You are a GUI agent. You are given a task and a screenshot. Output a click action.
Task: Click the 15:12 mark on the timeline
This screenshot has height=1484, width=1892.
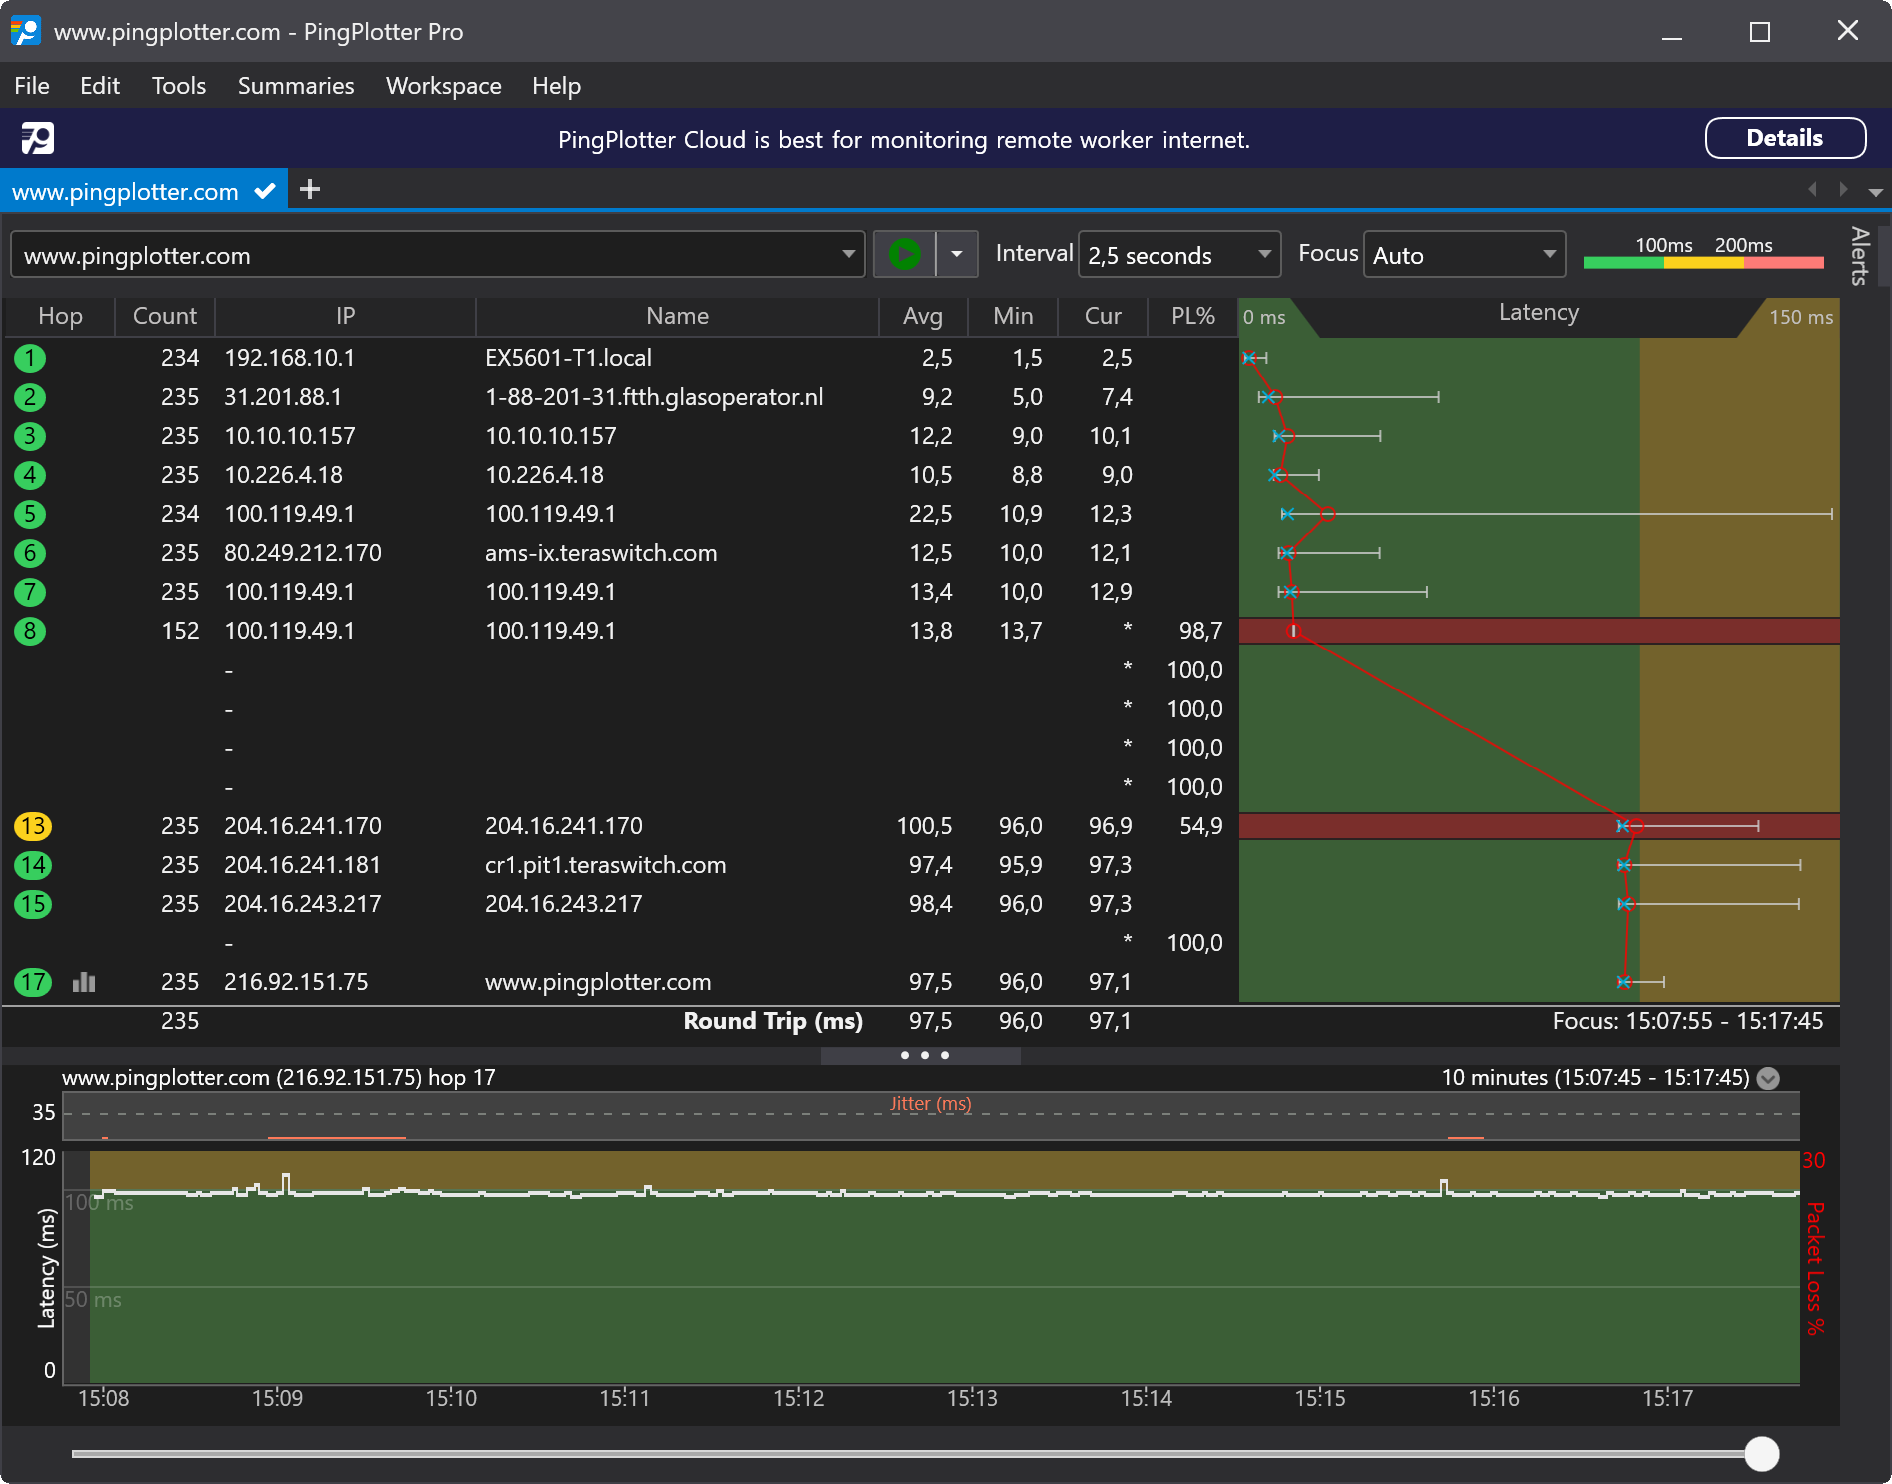pyautogui.click(x=798, y=1398)
